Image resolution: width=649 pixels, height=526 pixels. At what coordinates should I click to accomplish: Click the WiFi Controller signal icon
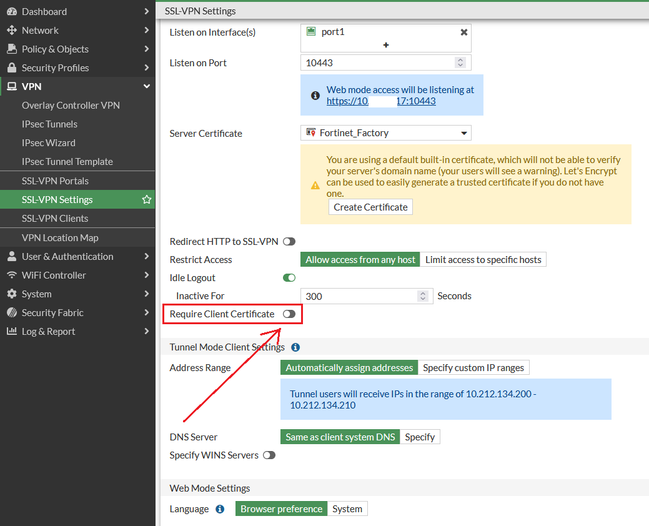point(12,275)
